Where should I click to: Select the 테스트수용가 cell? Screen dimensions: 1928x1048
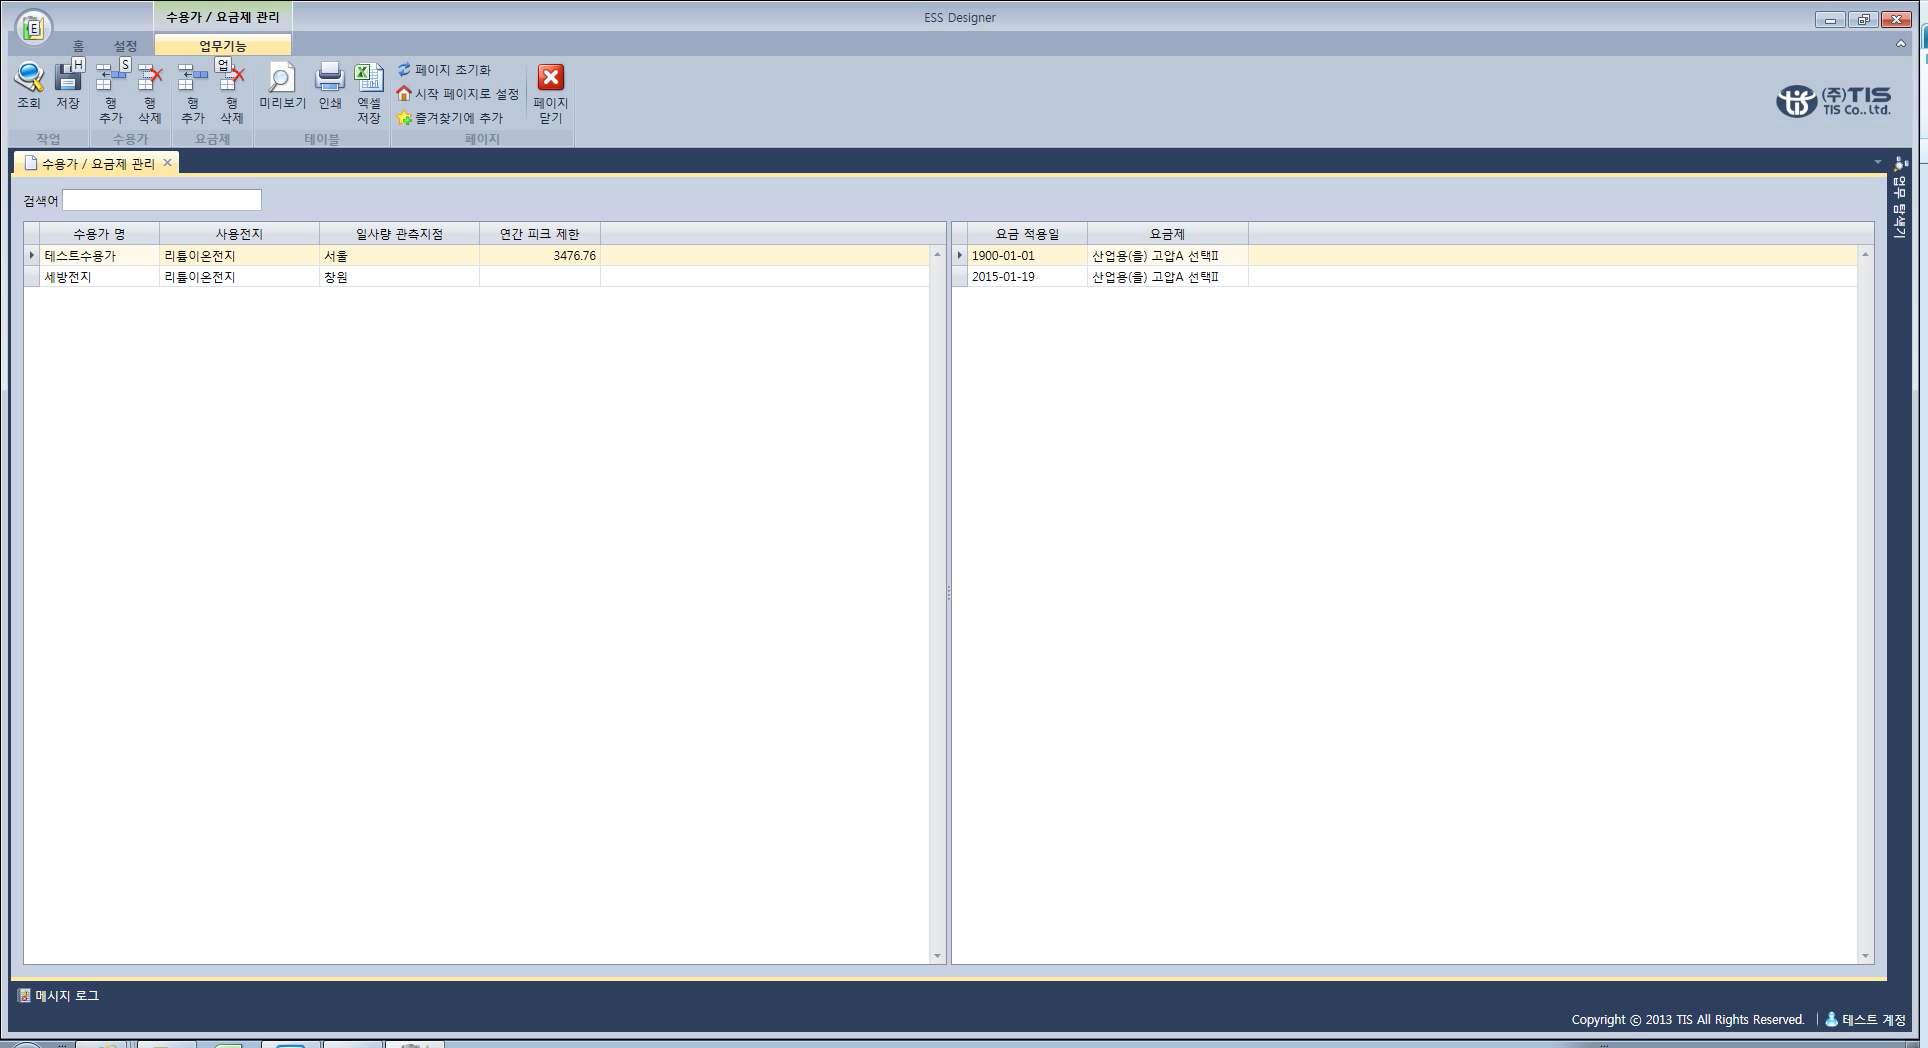pos(99,256)
